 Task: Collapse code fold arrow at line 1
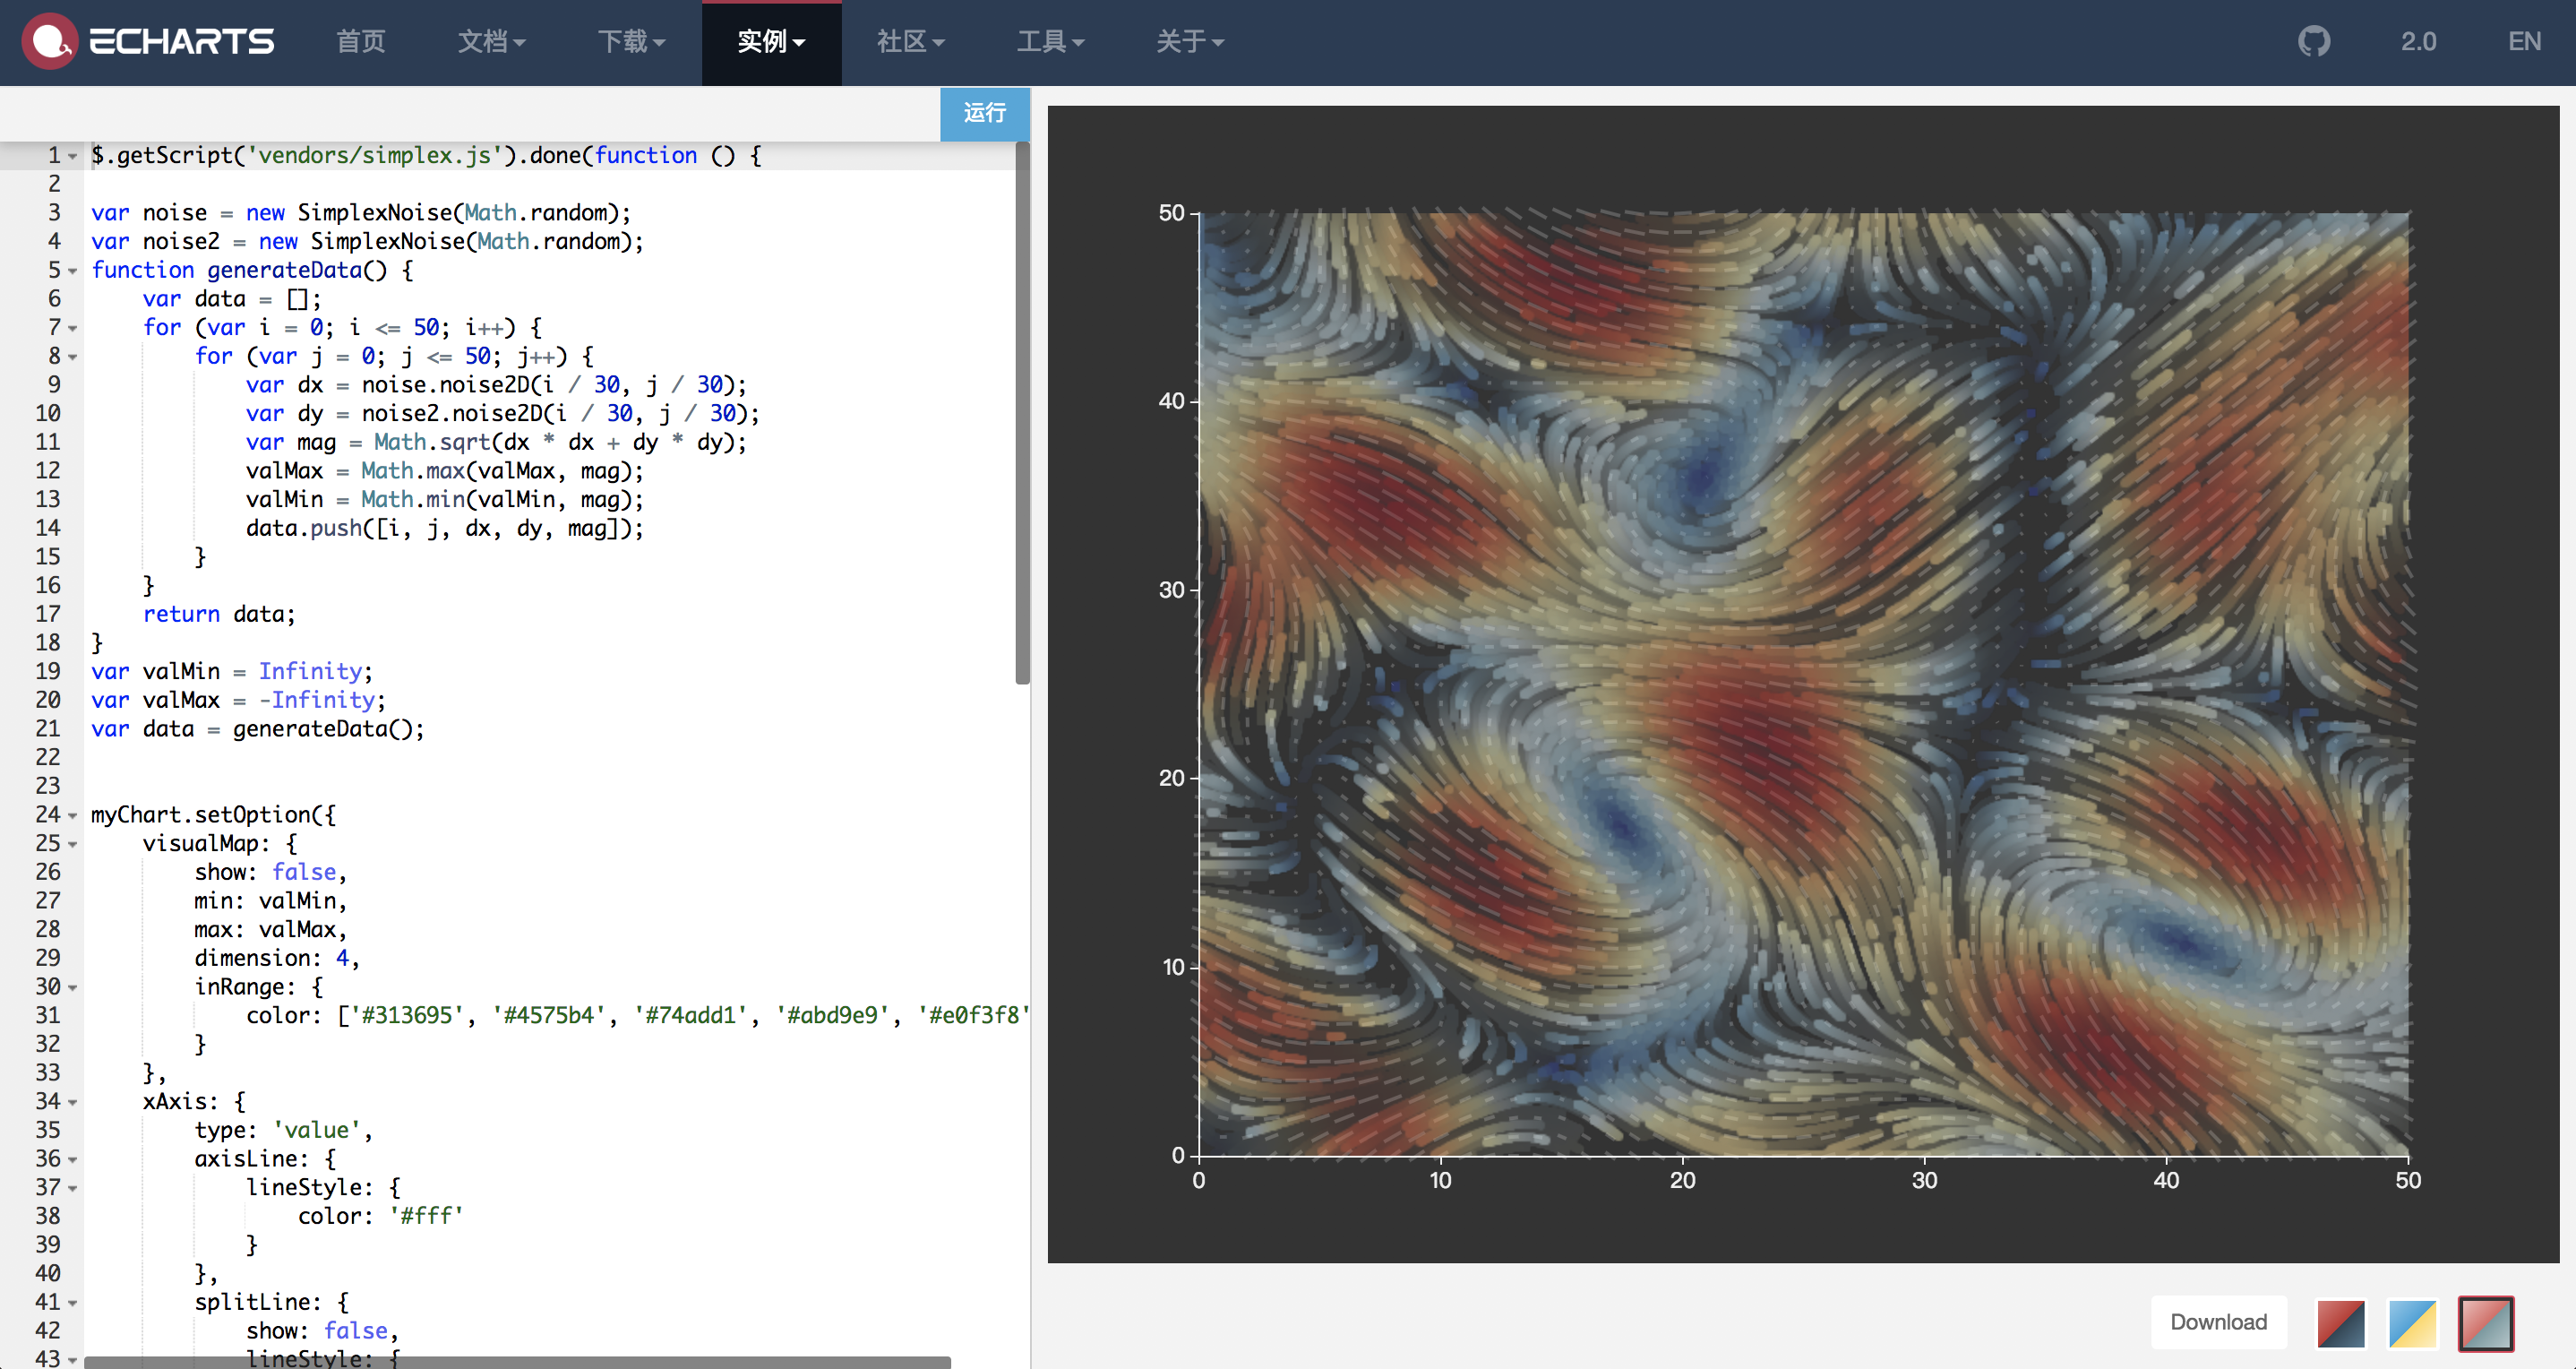coord(73,157)
